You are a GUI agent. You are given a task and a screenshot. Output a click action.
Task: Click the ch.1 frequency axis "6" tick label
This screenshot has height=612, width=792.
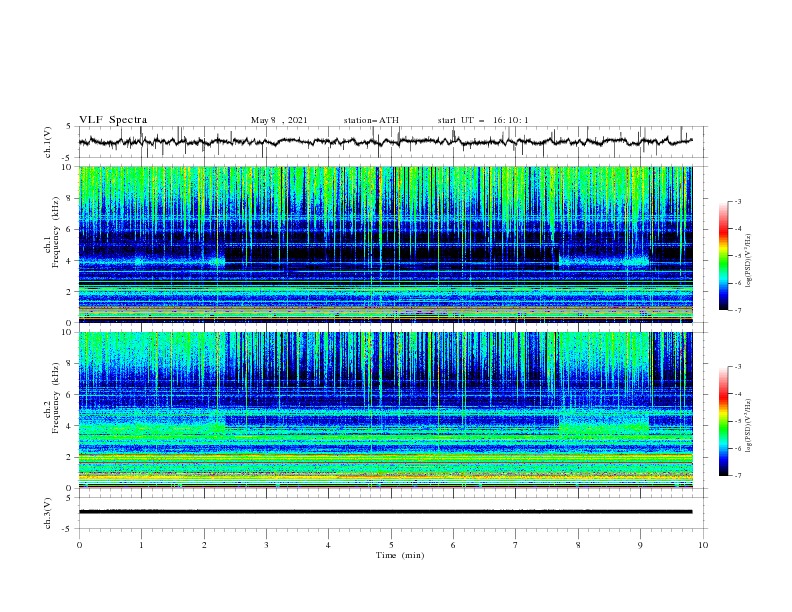pos(69,229)
